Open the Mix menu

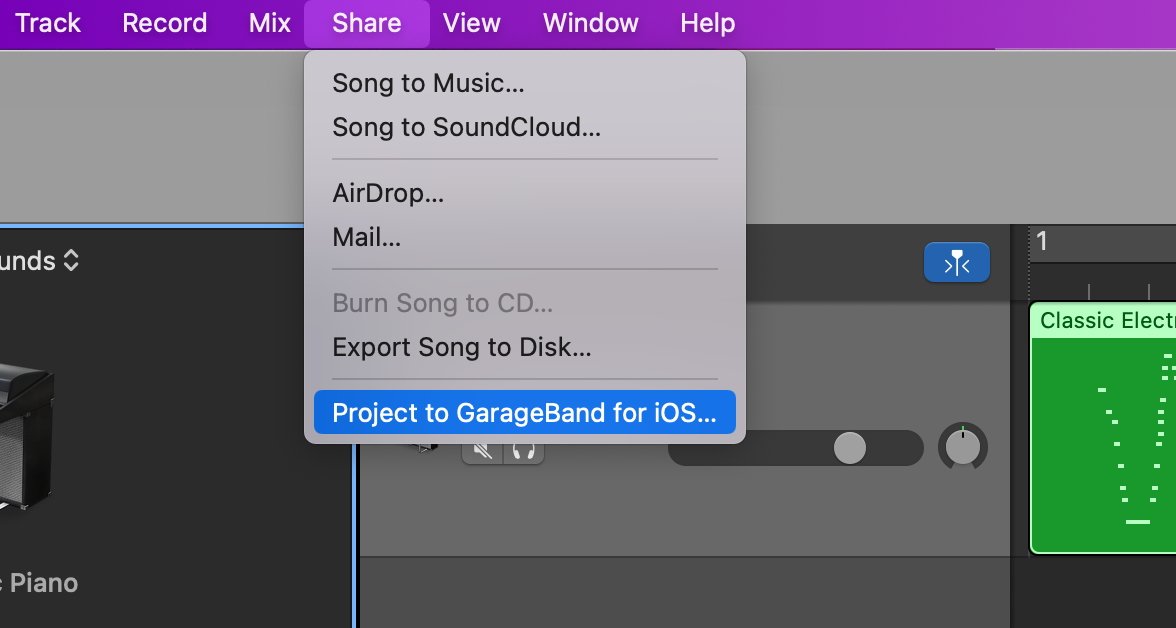pos(269,23)
